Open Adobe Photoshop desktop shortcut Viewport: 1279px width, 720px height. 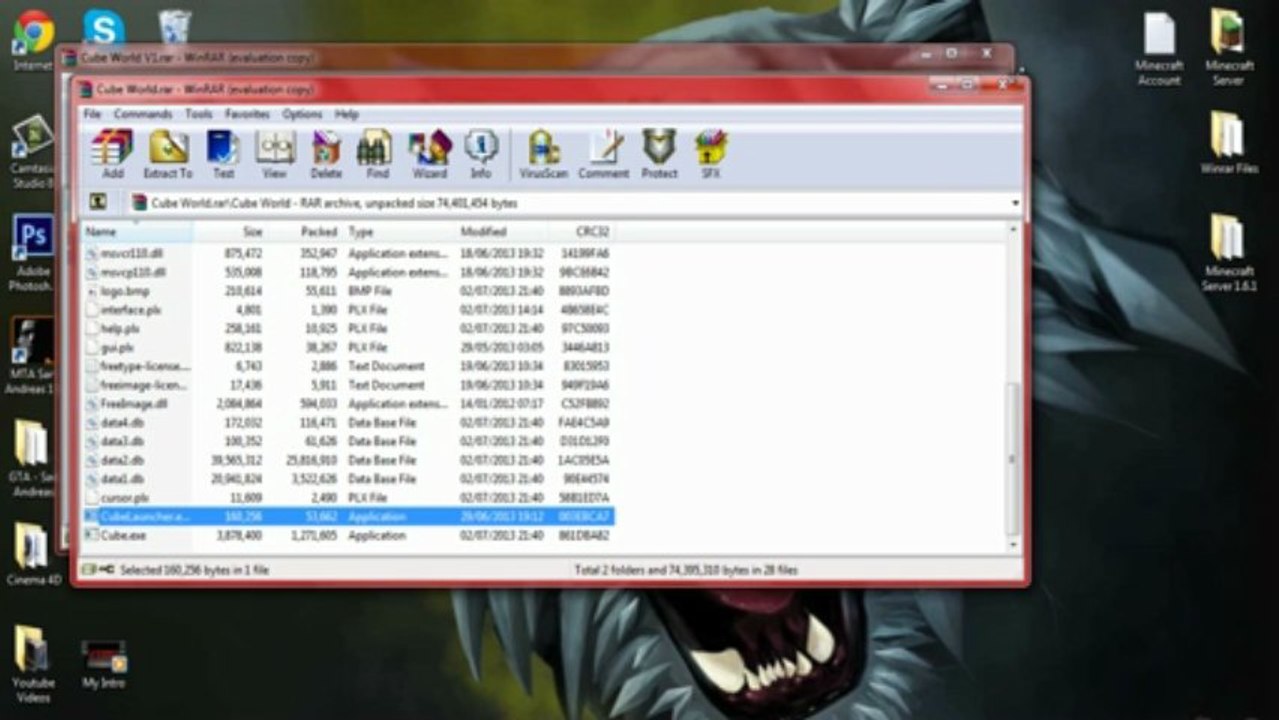tap(34, 252)
